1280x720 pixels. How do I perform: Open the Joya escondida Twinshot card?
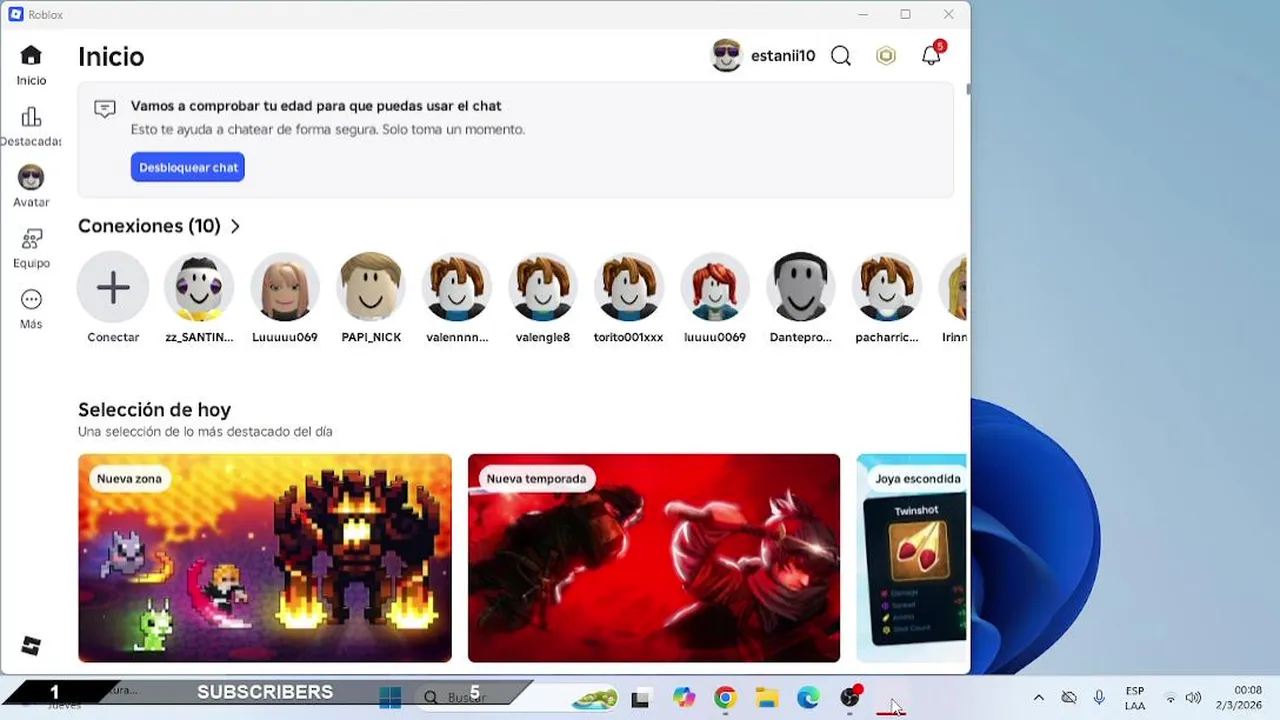click(x=912, y=558)
